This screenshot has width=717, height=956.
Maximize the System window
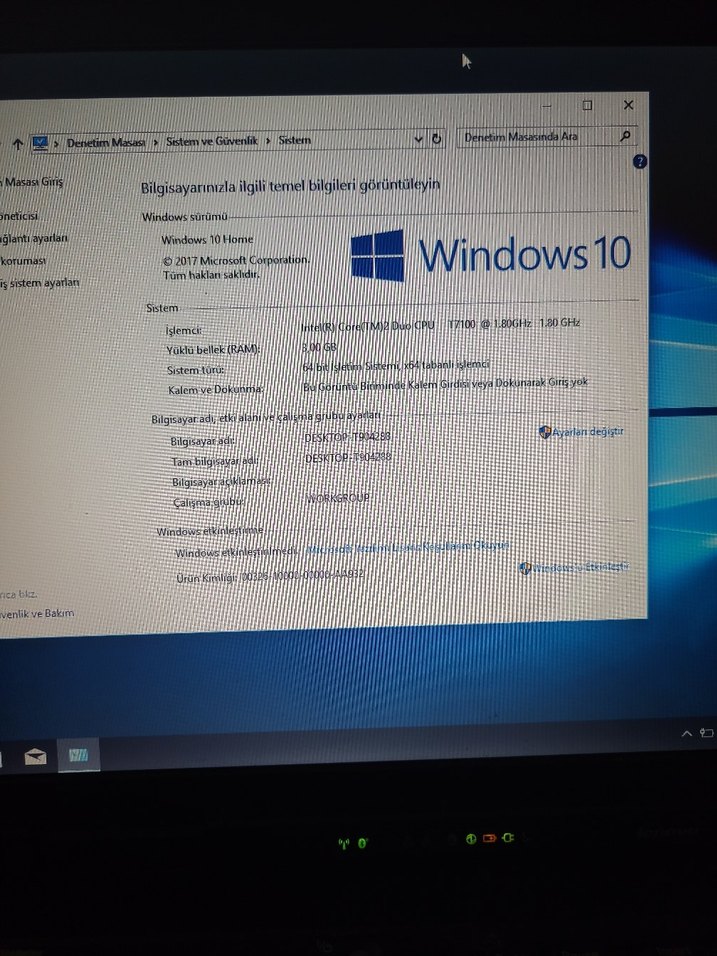(x=587, y=105)
